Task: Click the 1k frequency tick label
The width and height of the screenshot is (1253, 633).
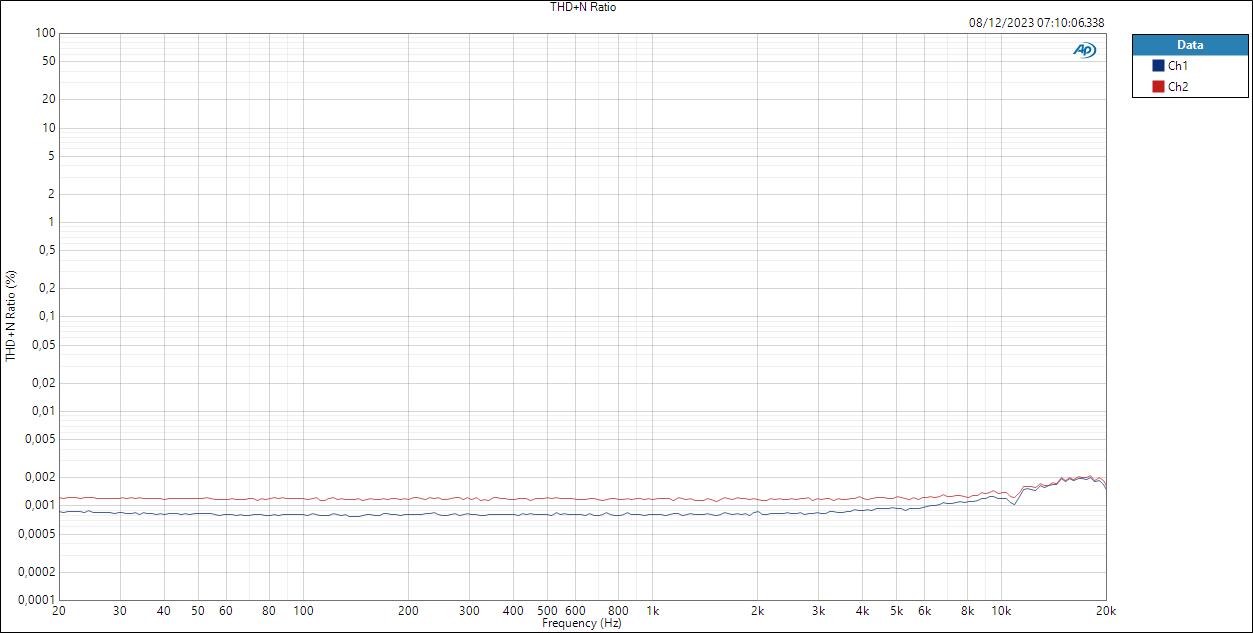Action: (655, 608)
